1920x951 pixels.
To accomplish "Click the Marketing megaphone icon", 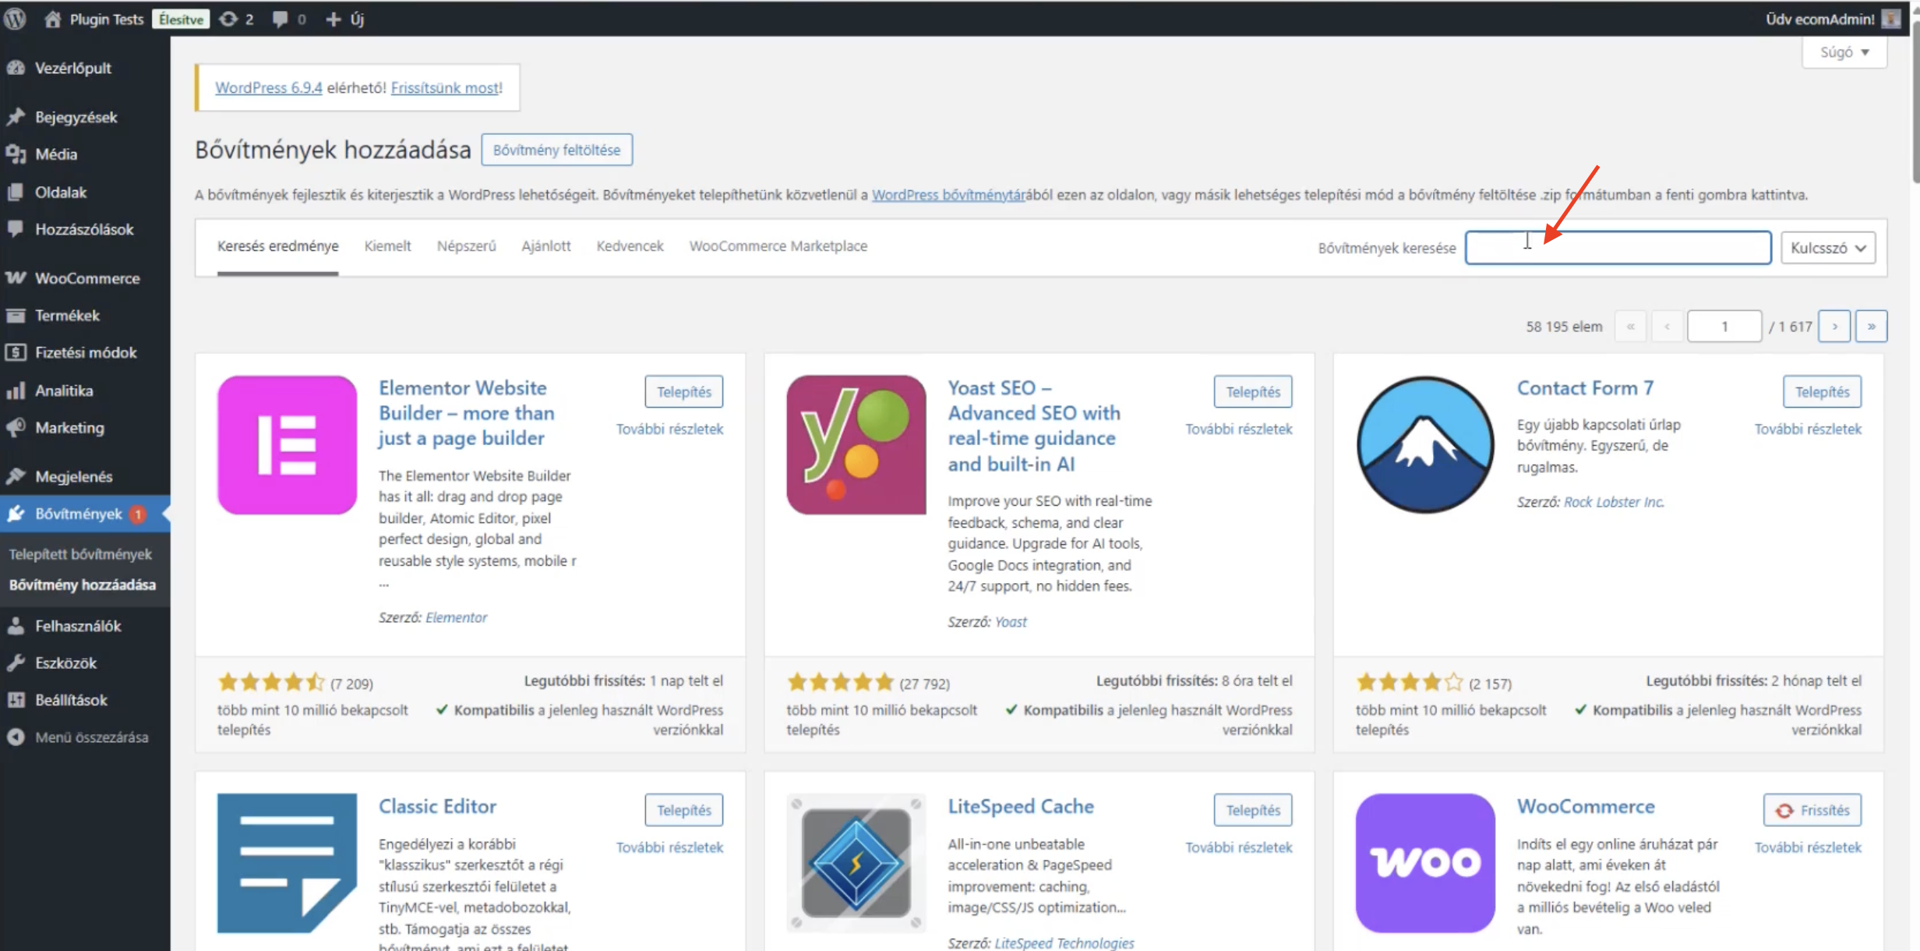I will pos(16,428).
